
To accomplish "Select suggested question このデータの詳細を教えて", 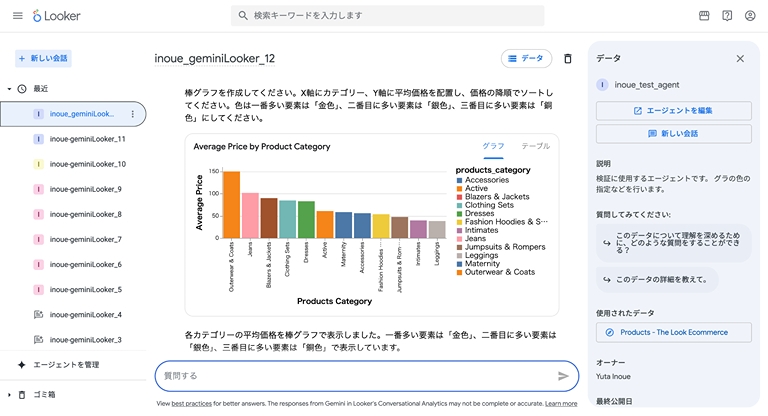I will click(657, 279).
